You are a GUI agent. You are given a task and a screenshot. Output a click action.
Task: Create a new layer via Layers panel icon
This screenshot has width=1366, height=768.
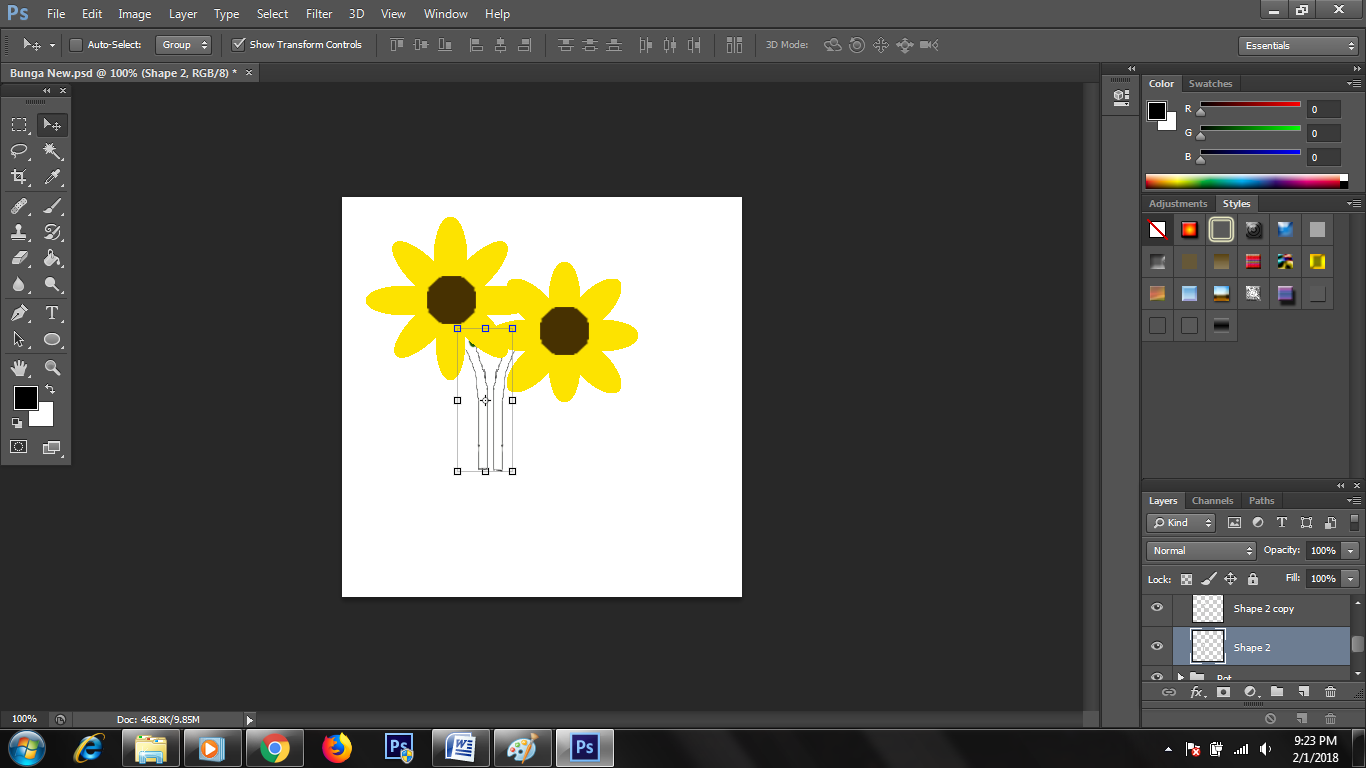click(x=1303, y=692)
